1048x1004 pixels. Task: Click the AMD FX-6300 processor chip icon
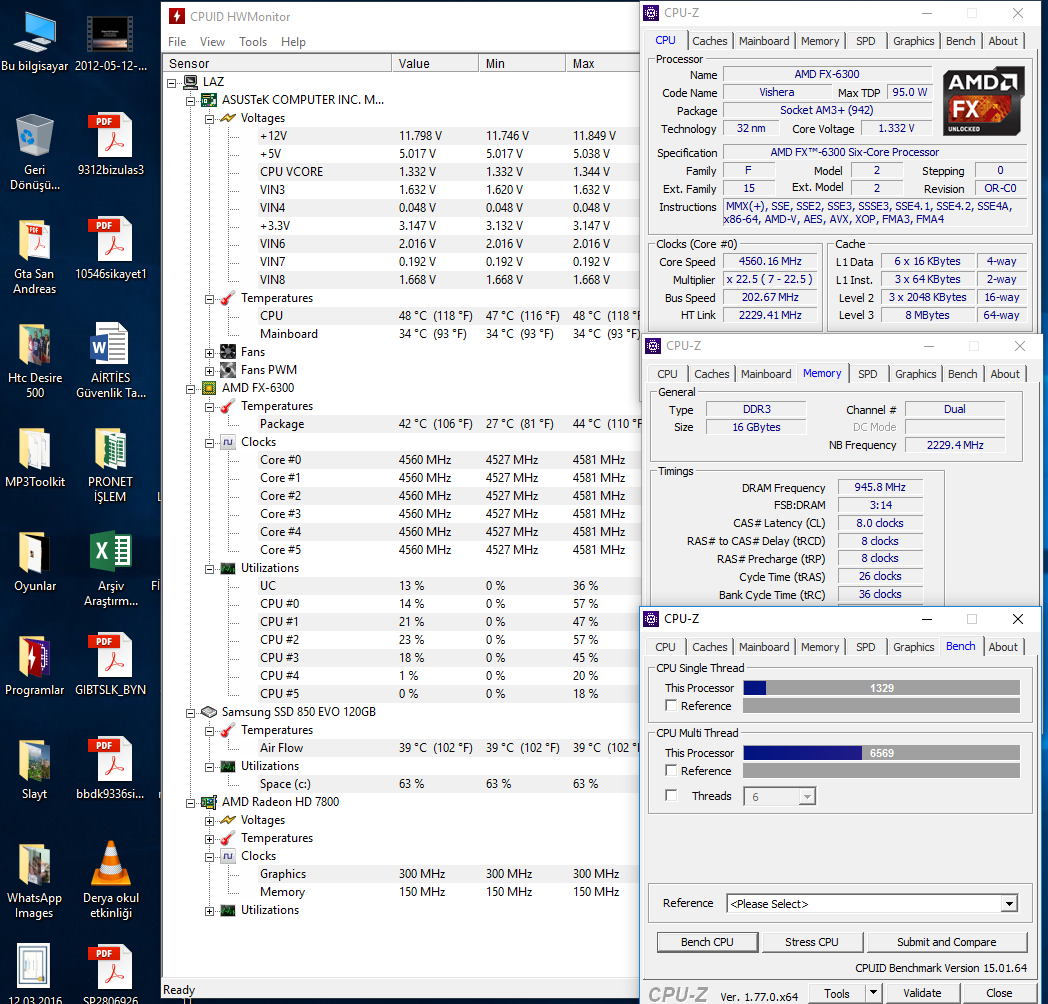pyautogui.click(x=209, y=388)
